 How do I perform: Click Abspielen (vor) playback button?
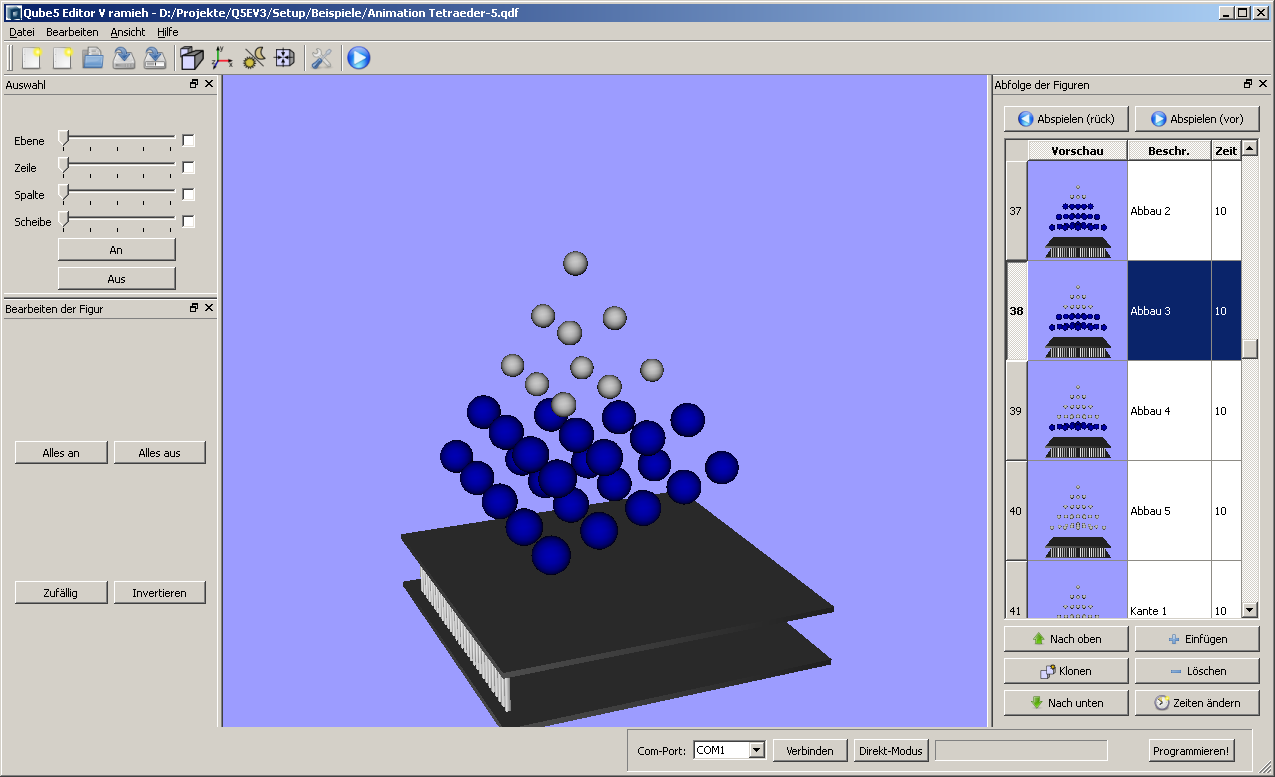pos(1196,119)
